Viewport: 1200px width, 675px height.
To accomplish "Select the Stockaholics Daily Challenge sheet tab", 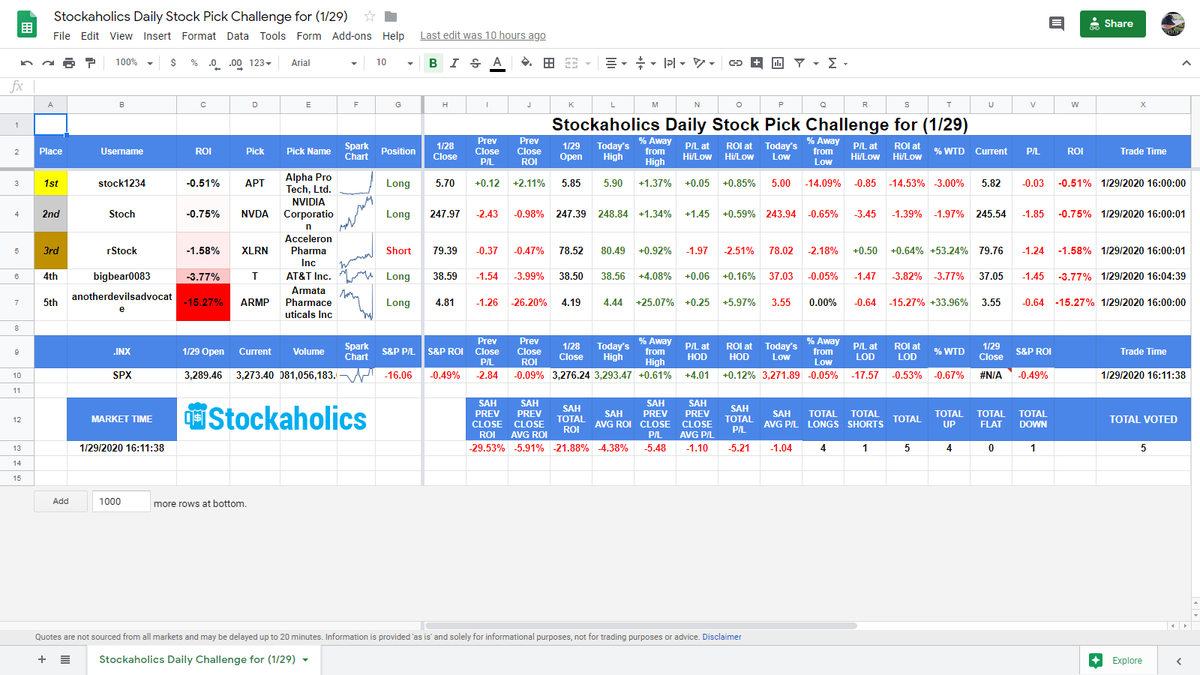I will click(x=203, y=660).
